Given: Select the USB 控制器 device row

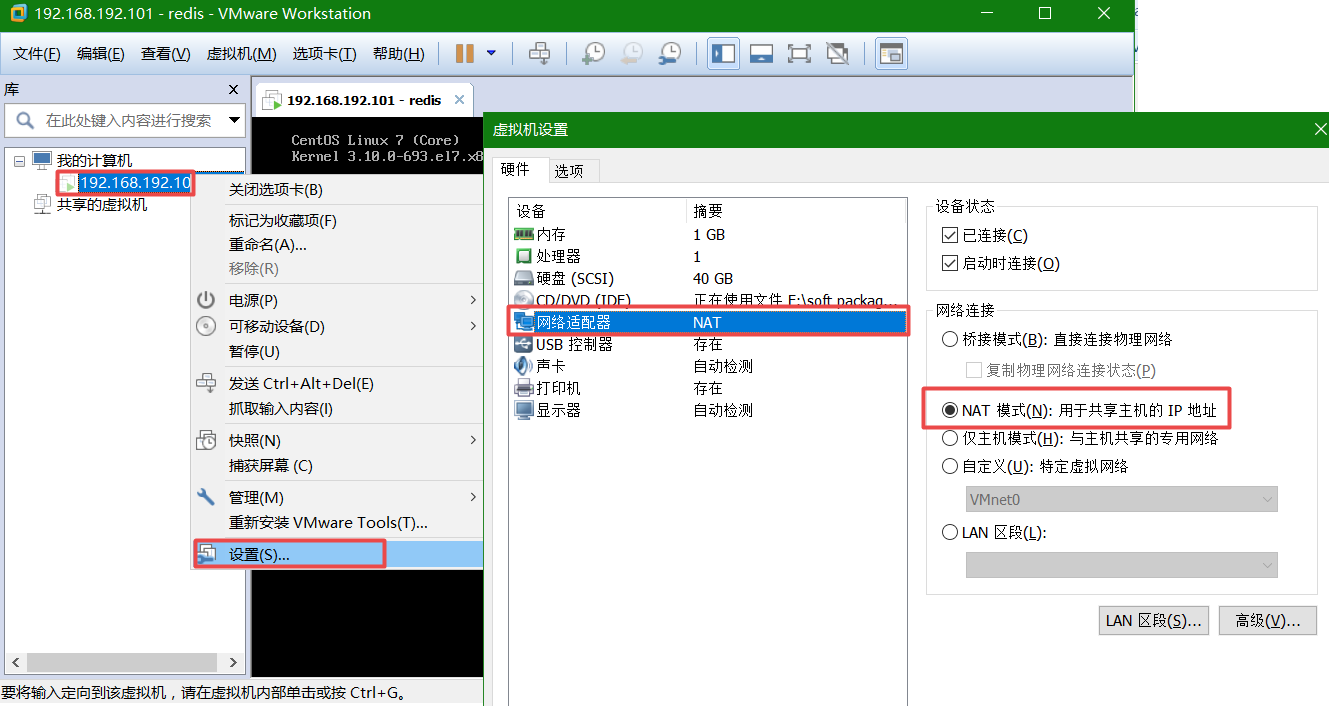Looking at the screenshot, I should tap(708, 344).
